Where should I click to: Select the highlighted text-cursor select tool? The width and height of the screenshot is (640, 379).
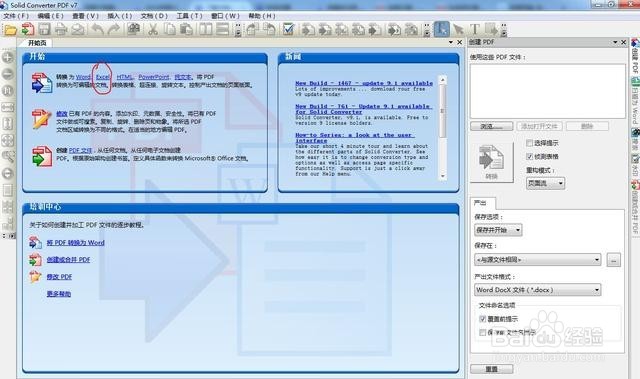pyautogui.click(x=441, y=29)
